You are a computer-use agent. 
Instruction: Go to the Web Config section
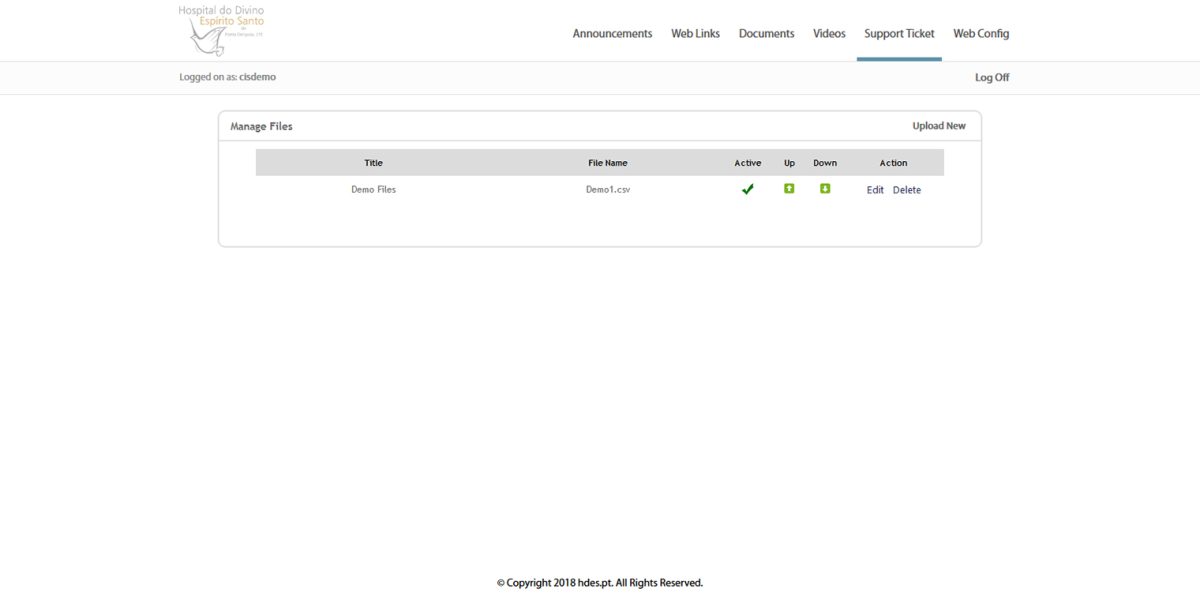coord(980,33)
